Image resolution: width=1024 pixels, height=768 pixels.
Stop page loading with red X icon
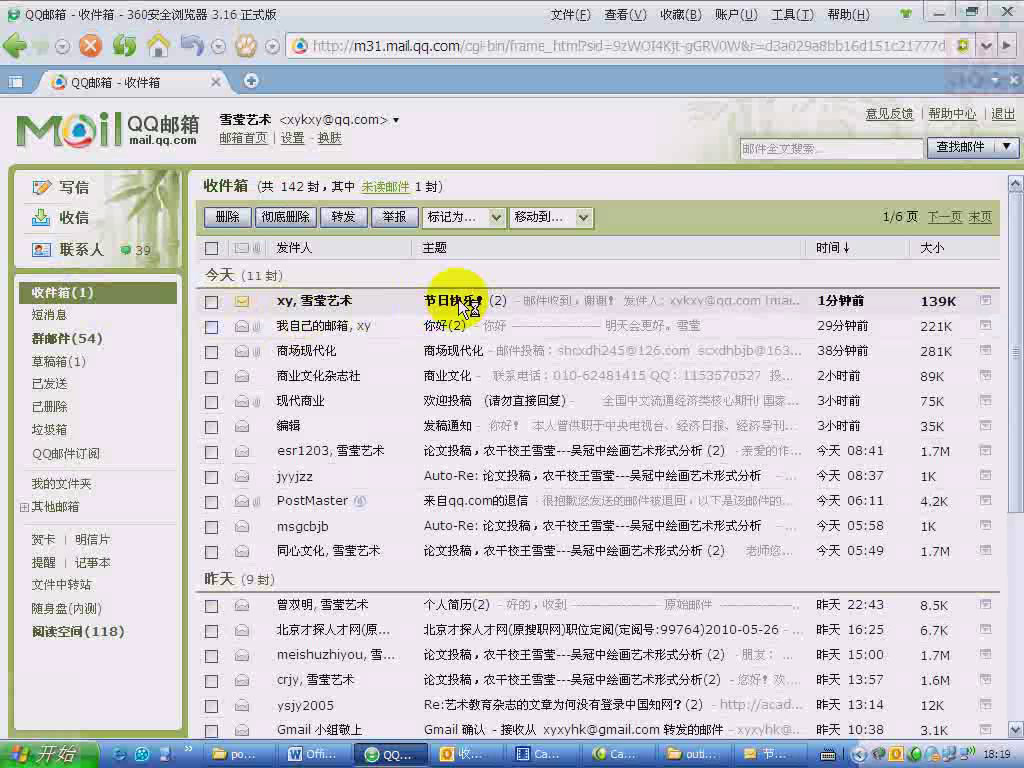[91, 46]
